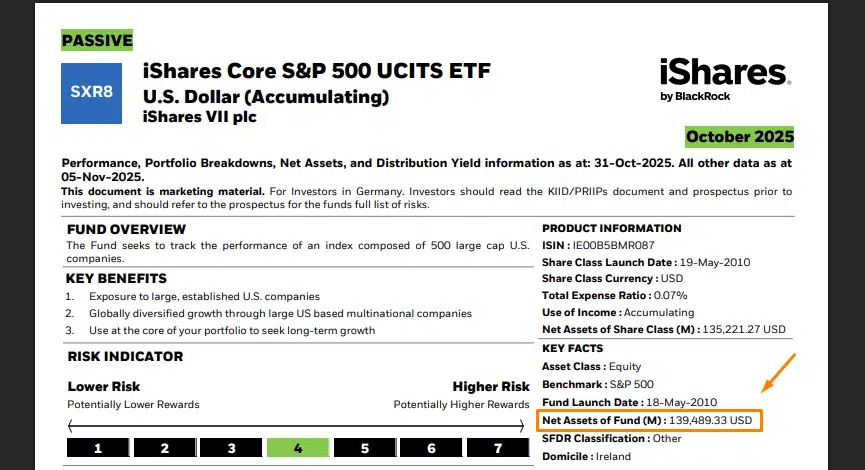Viewport: 865px width, 470px height.
Task: Click the green highlighted risk level 4
Action: [x=298, y=448]
